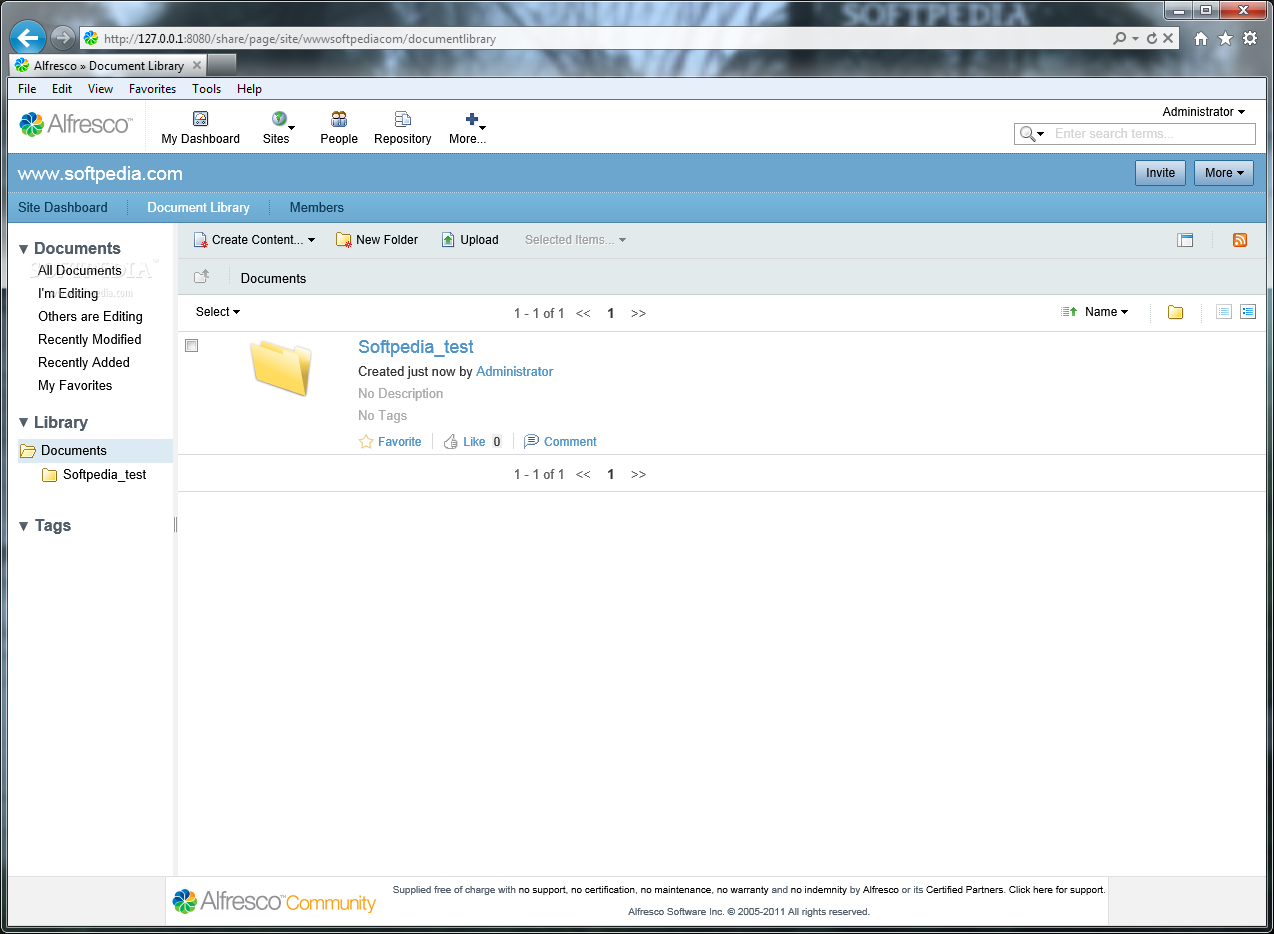Collapse the Library section
The height and width of the screenshot is (934, 1274).
pos(54,422)
